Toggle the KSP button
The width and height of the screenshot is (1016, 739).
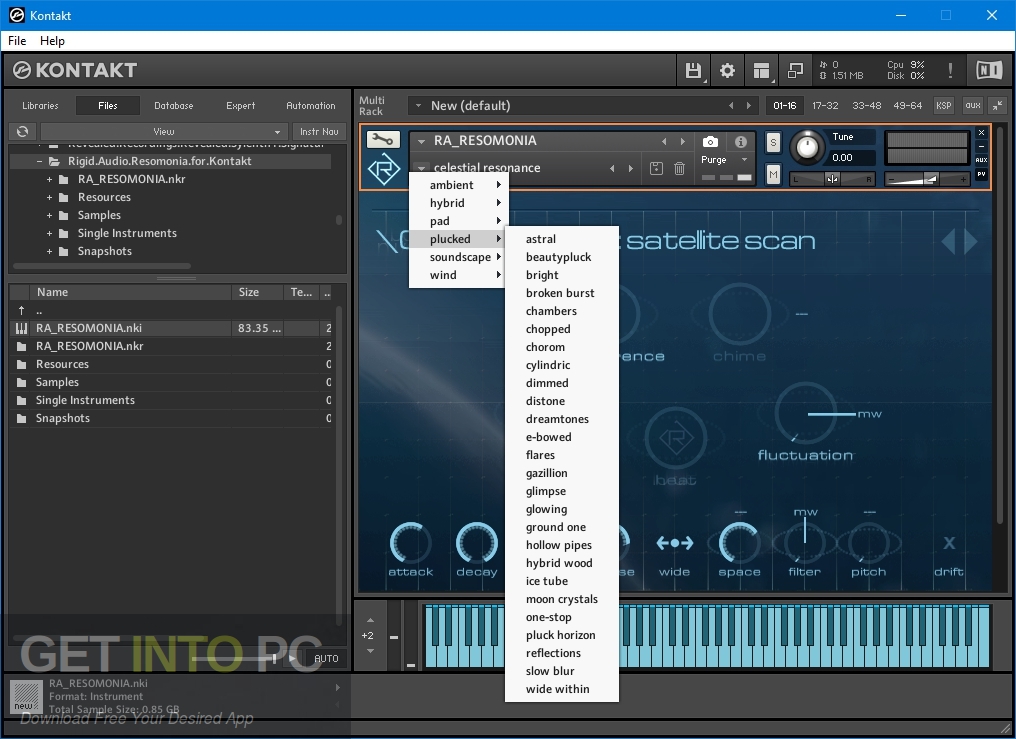943,105
